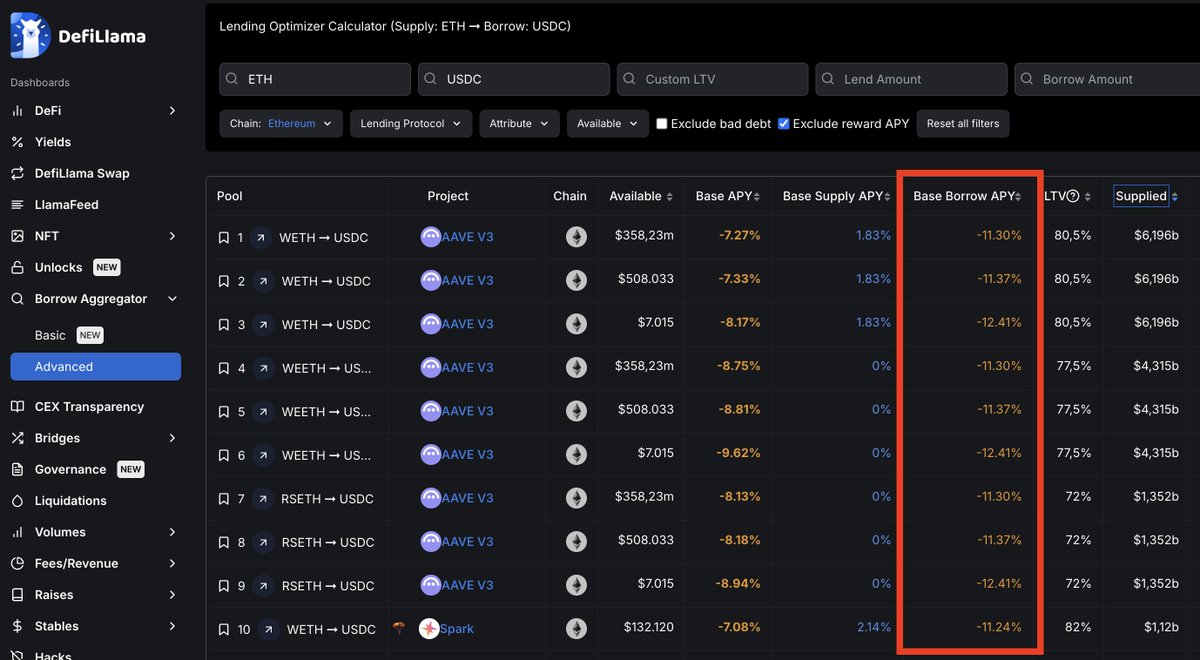This screenshot has height=660, width=1200.
Task: Click the search icon in the ETH field
Action: [x=232, y=79]
